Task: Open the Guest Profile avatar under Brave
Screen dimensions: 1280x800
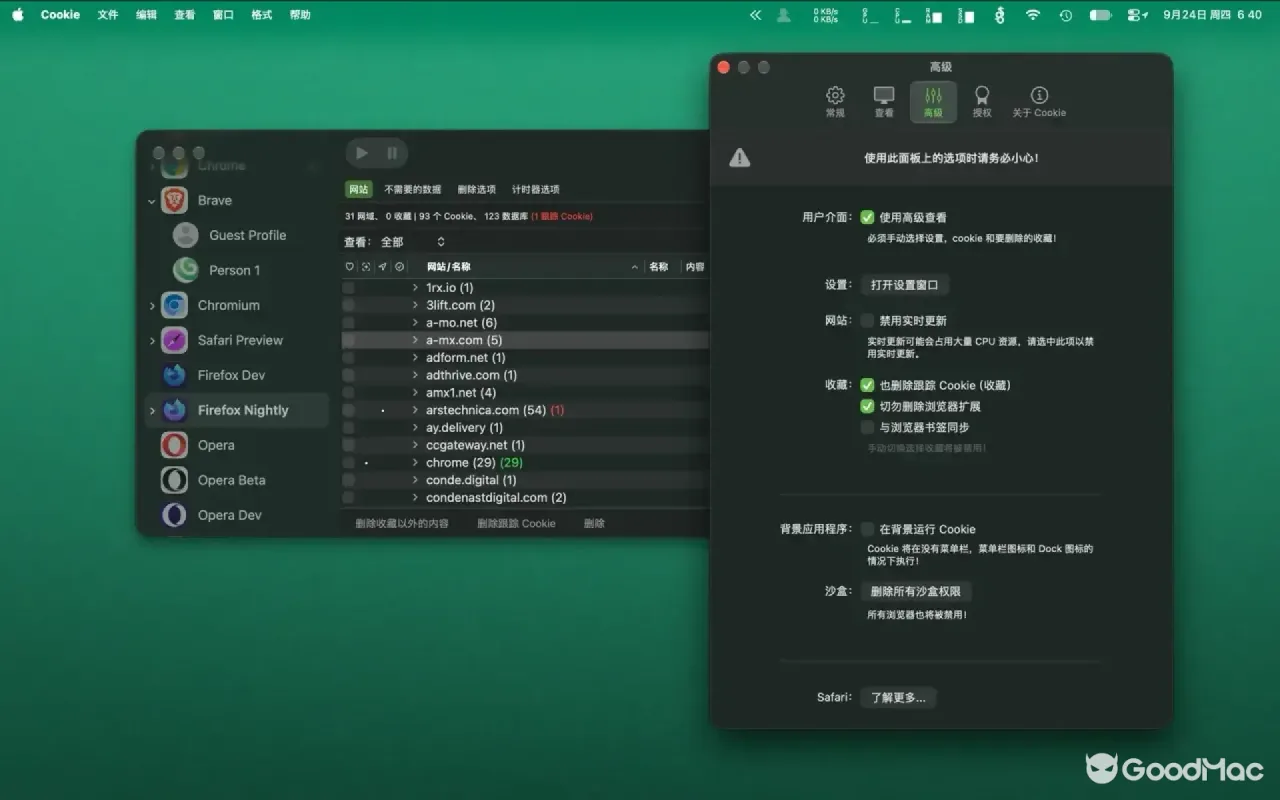Action: (185, 235)
